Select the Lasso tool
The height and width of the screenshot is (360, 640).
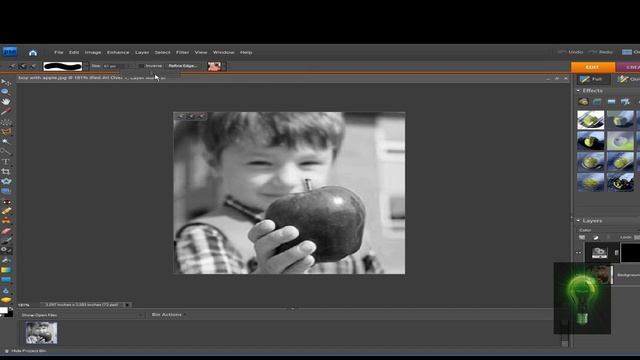click(x=6, y=131)
